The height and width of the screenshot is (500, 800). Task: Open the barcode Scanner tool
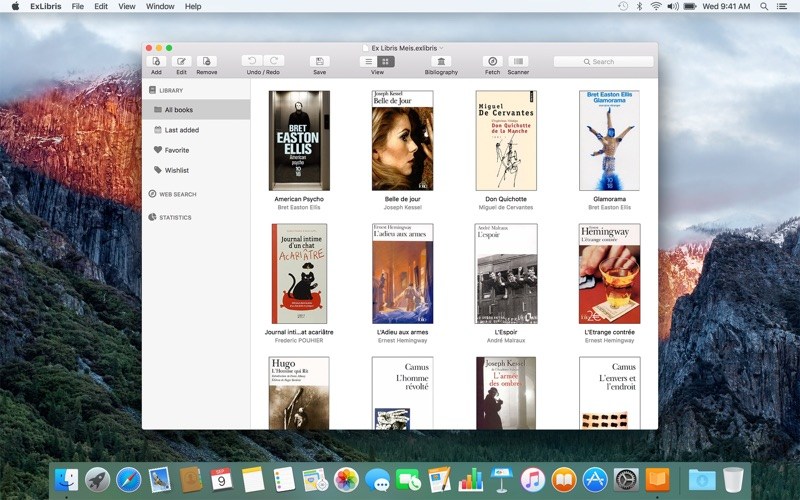(518, 61)
